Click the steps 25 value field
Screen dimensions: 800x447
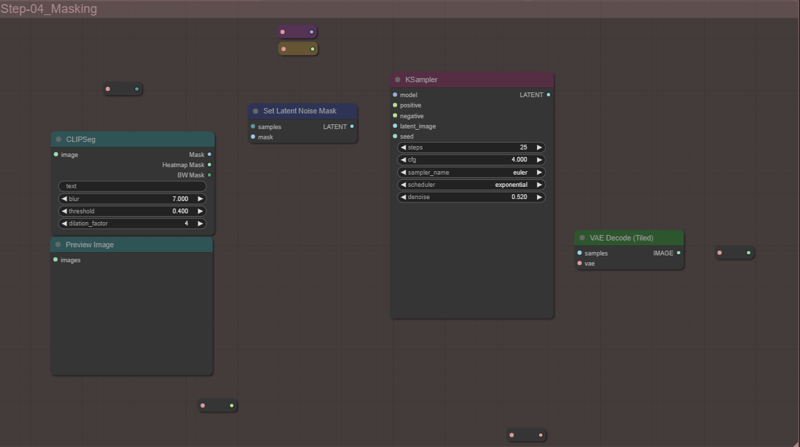click(x=471, y=147)
